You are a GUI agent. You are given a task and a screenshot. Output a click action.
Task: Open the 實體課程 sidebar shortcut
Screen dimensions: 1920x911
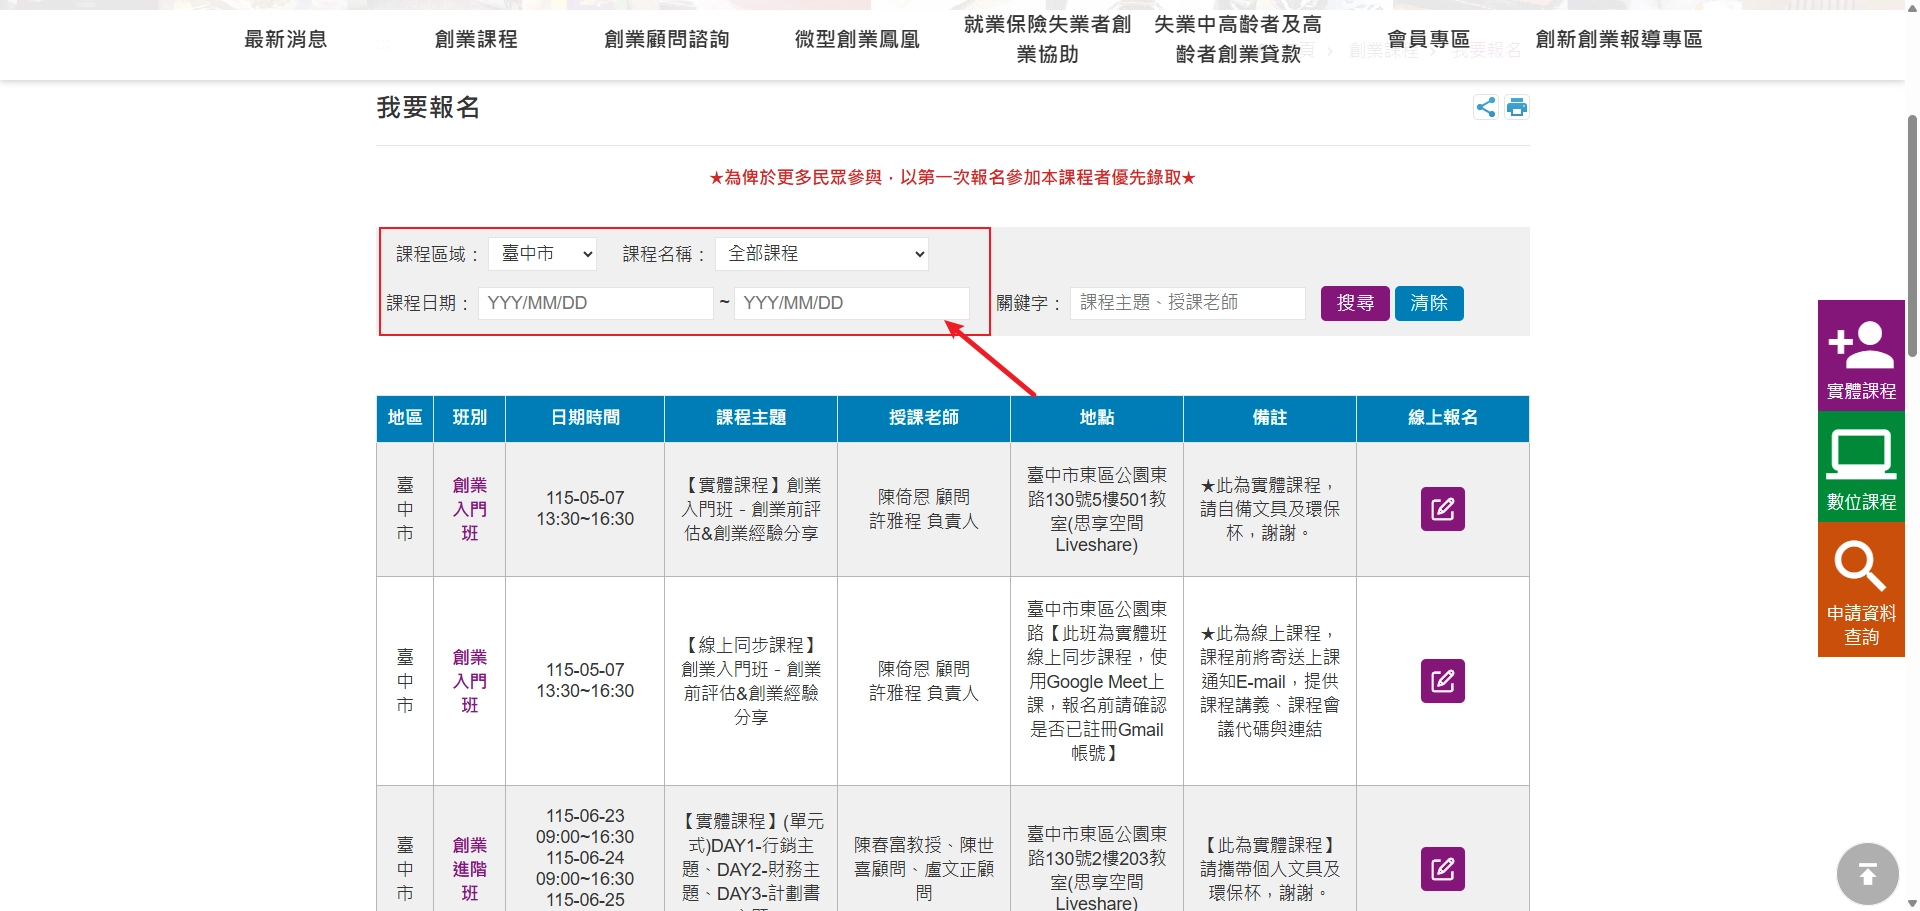point(1861,355)
